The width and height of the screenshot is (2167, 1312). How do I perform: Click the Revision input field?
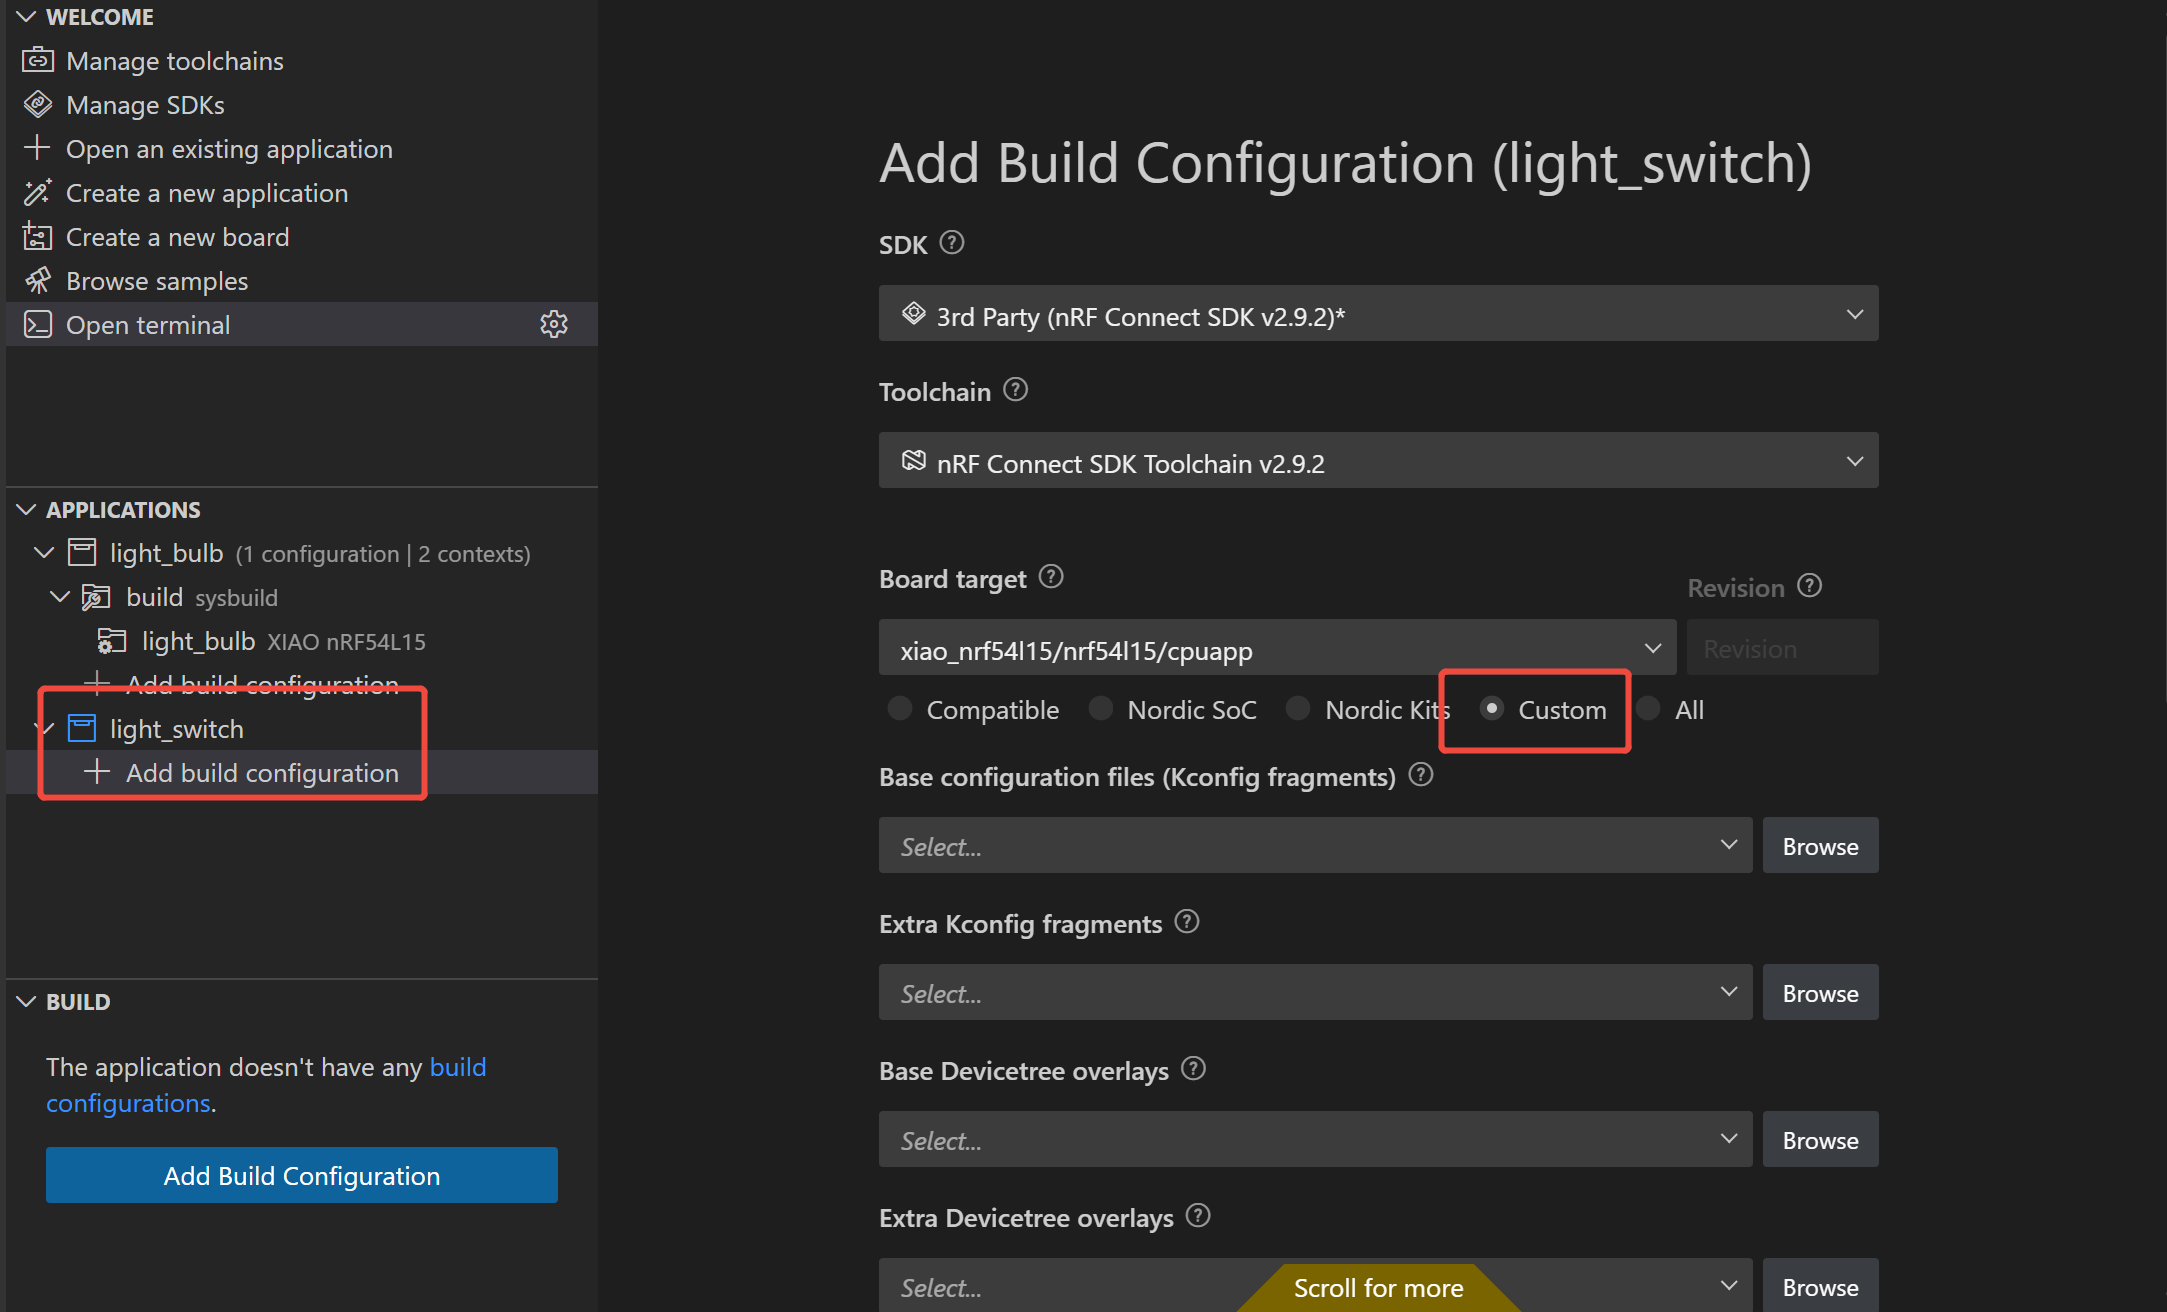pyautogui.click(x=1781, y=649)
